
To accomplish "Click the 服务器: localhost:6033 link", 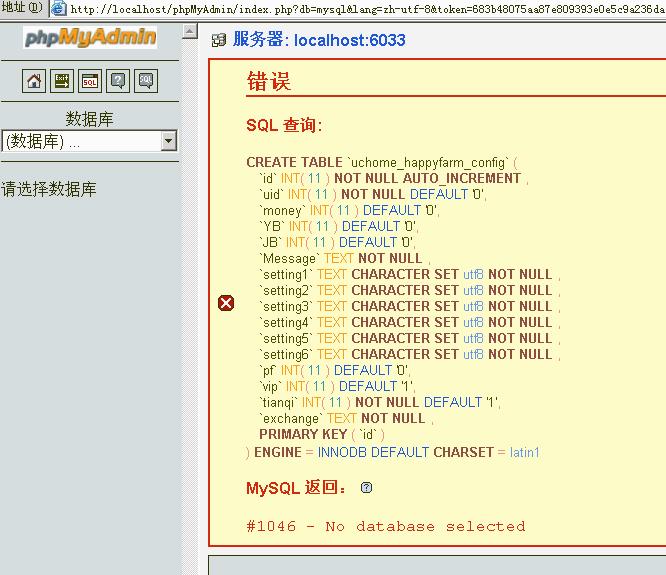I will (x=319, y=40).
